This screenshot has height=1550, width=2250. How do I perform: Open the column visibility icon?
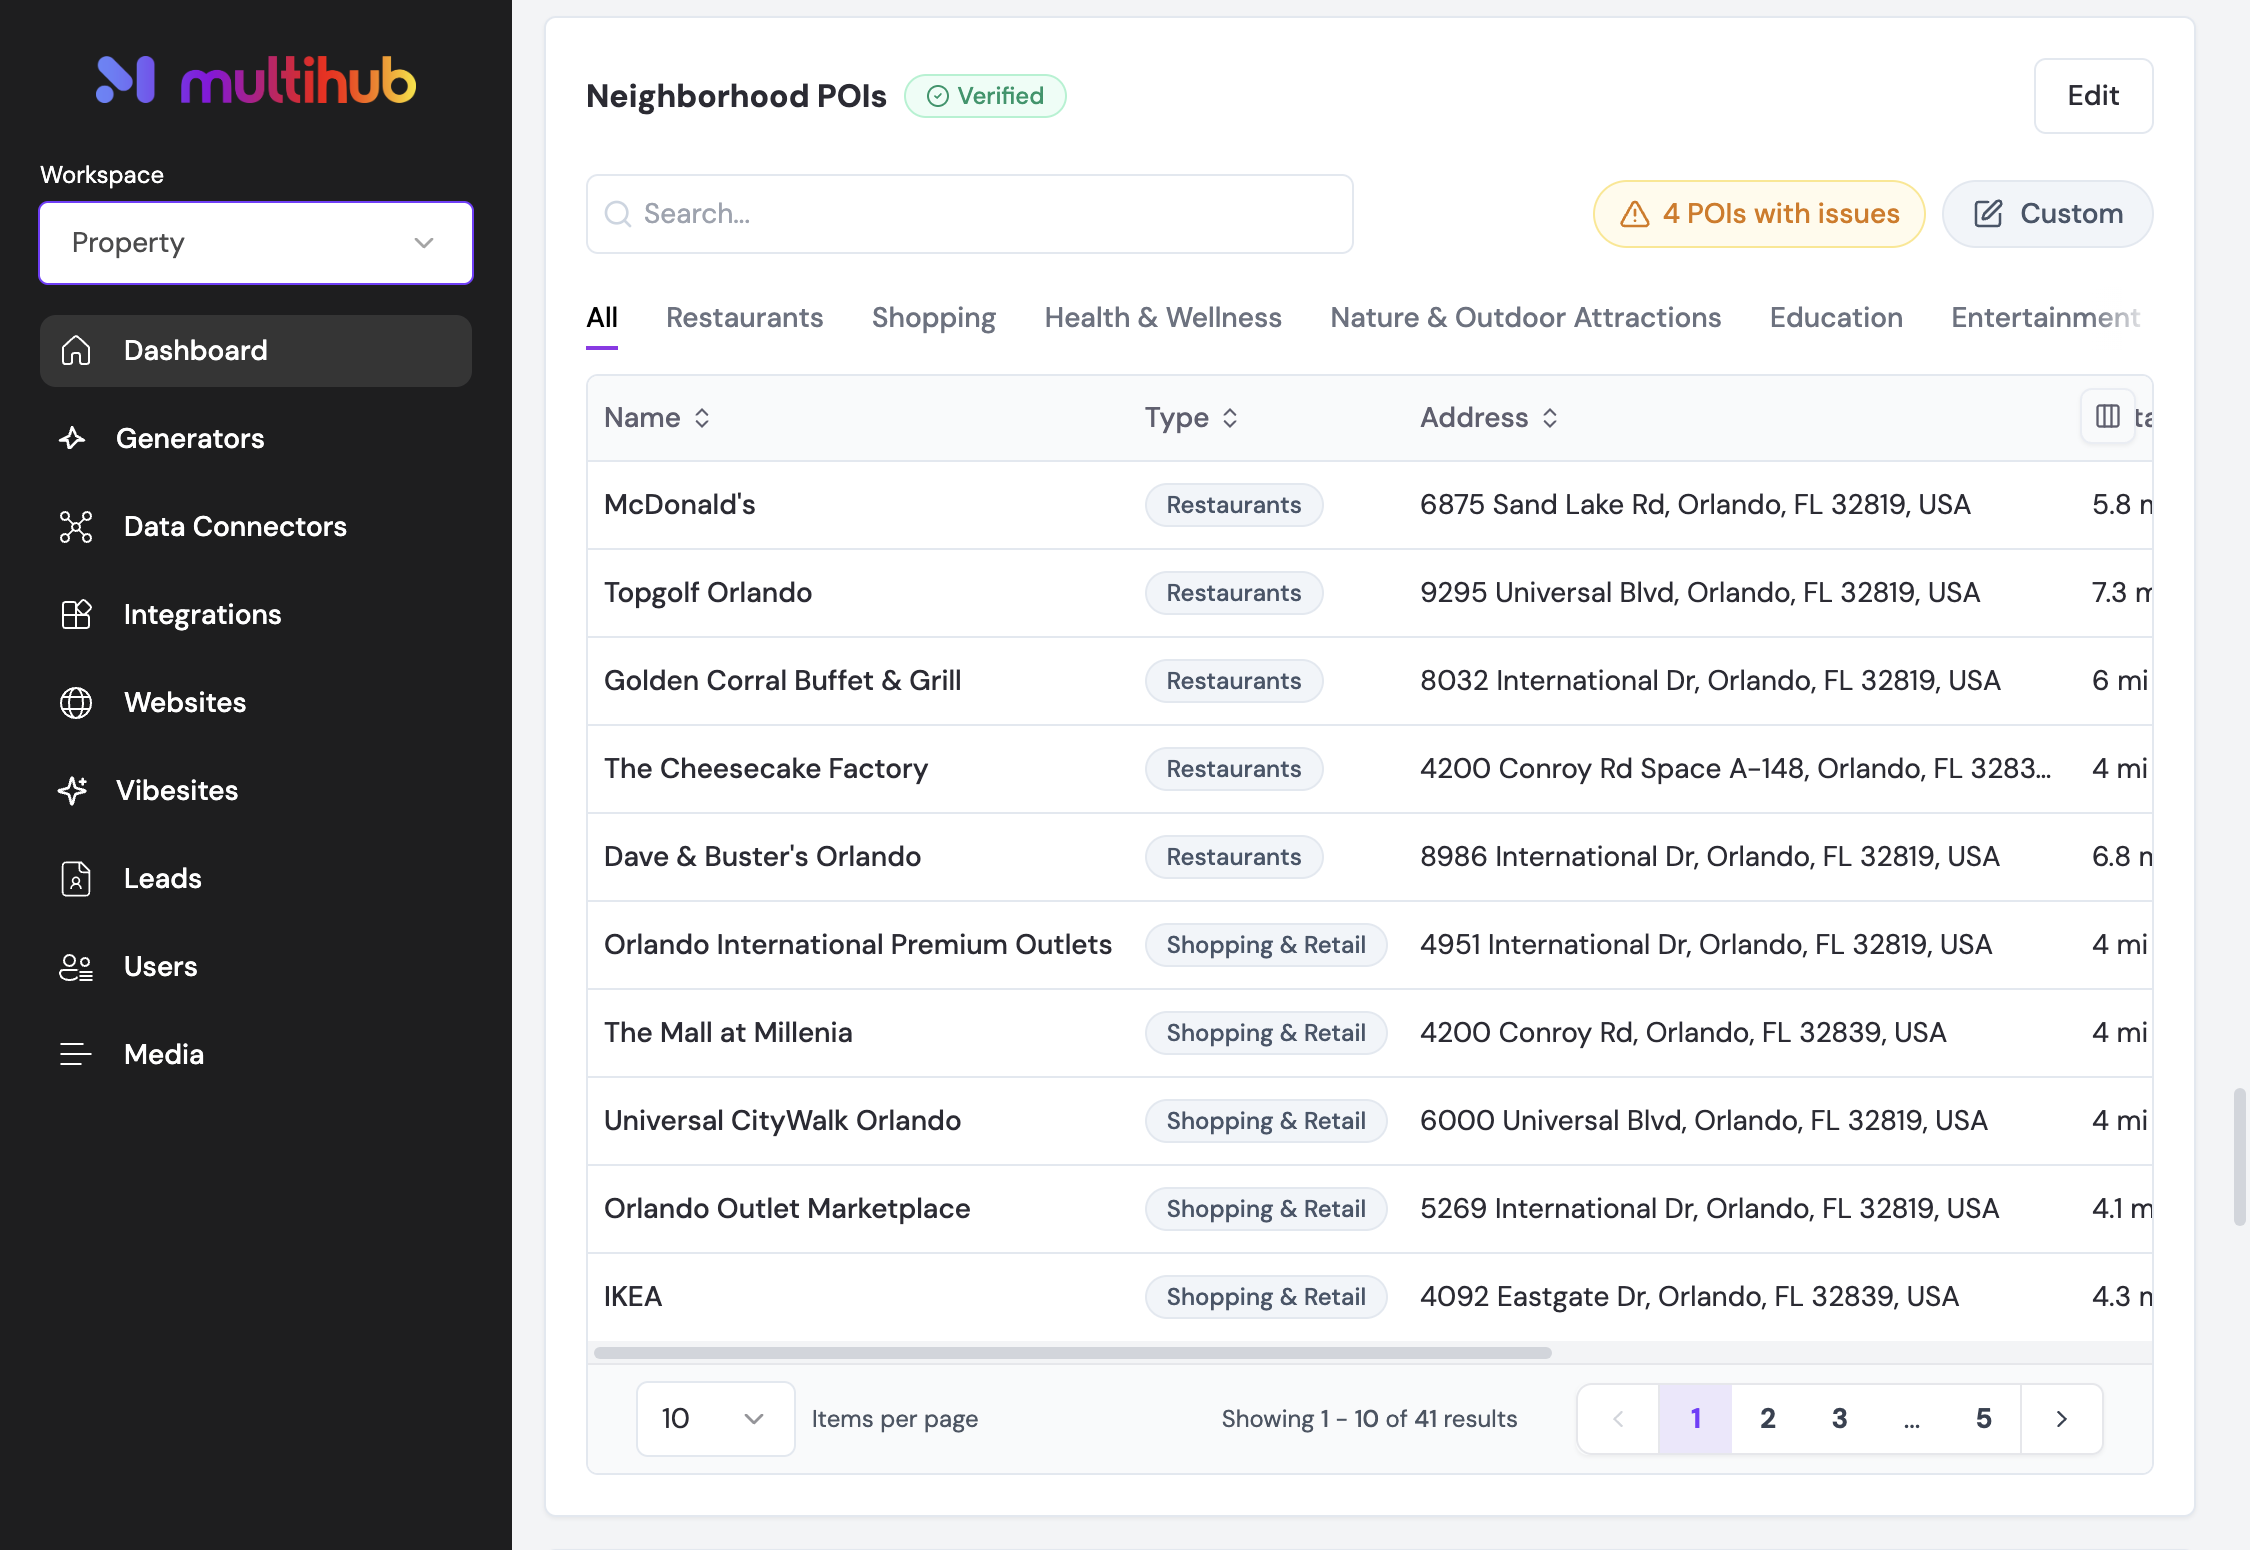pos(2108,416)
